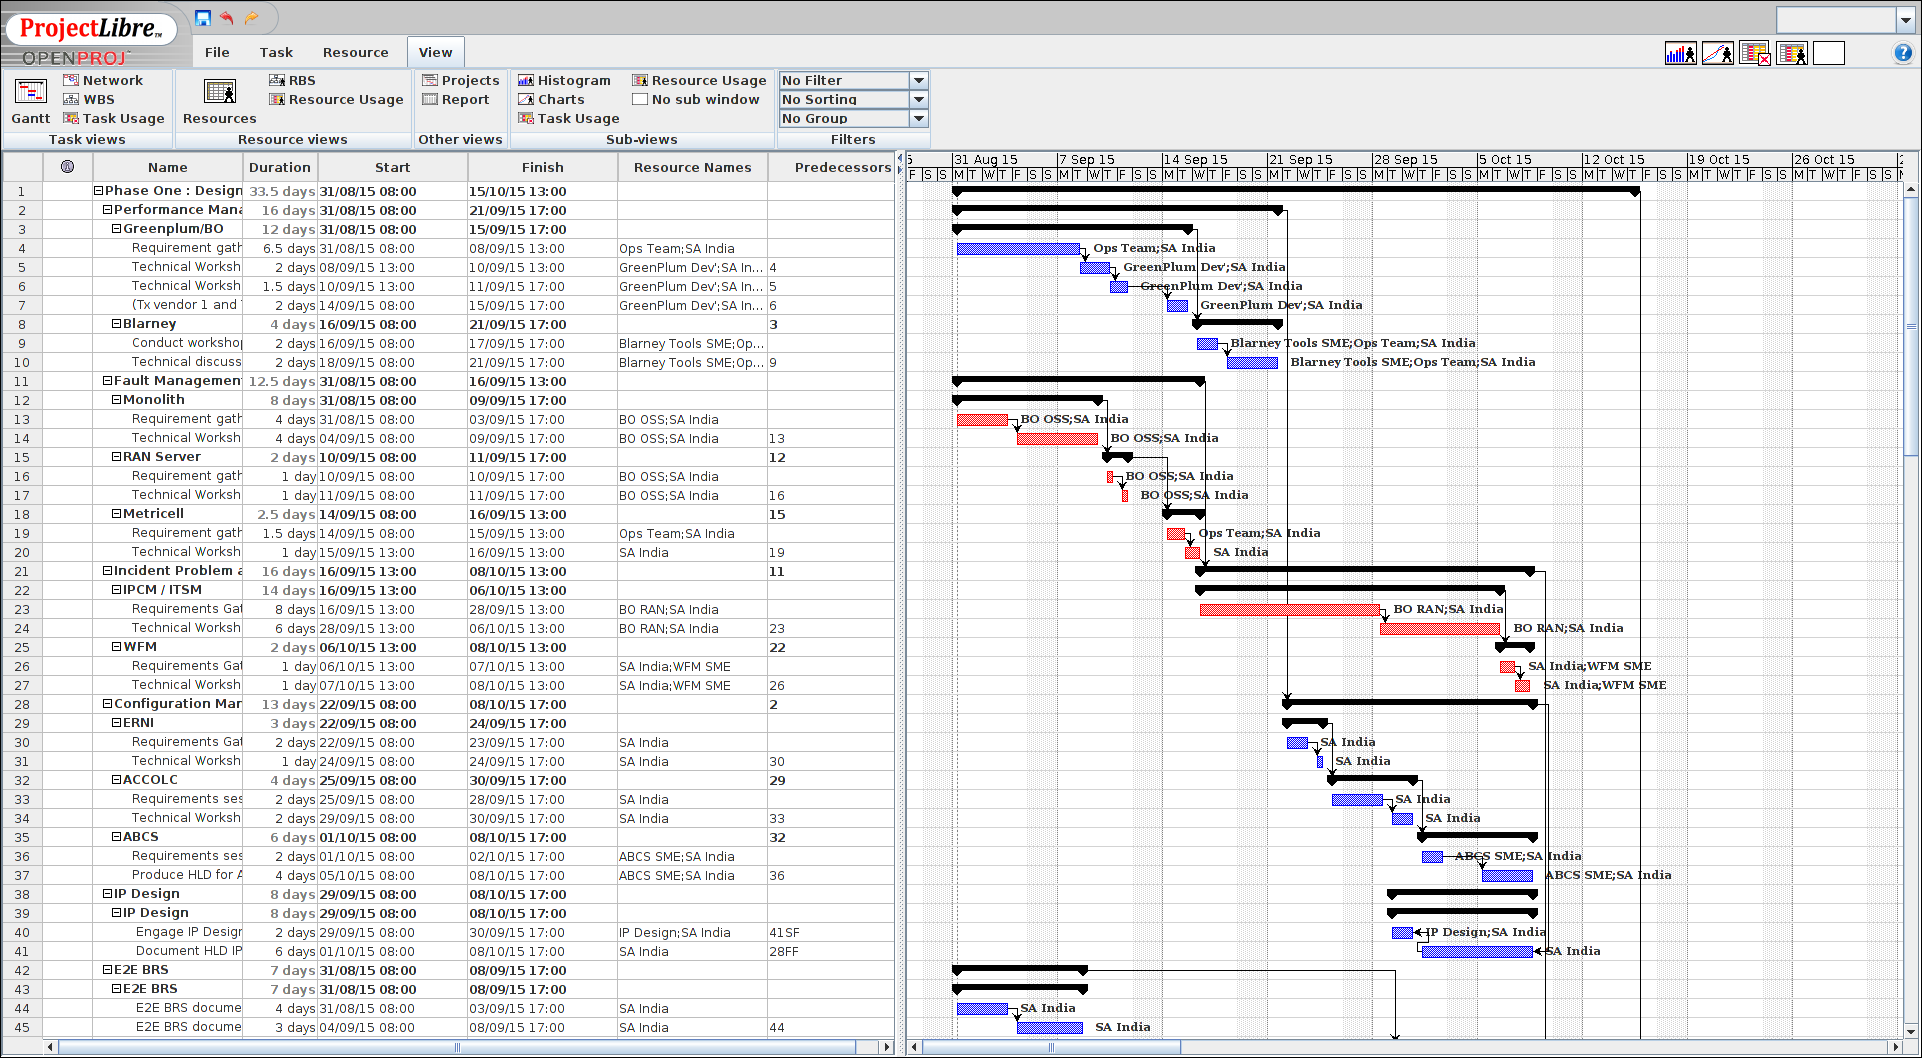Open the RBS resource view

pos(292,80)
